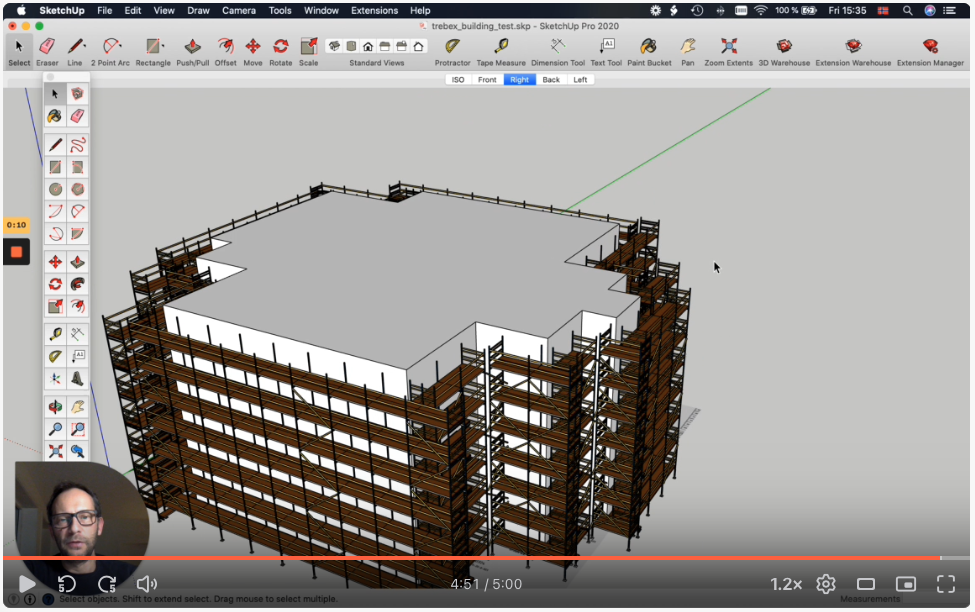Switch to the ISO scene tab

pos(458,80)
